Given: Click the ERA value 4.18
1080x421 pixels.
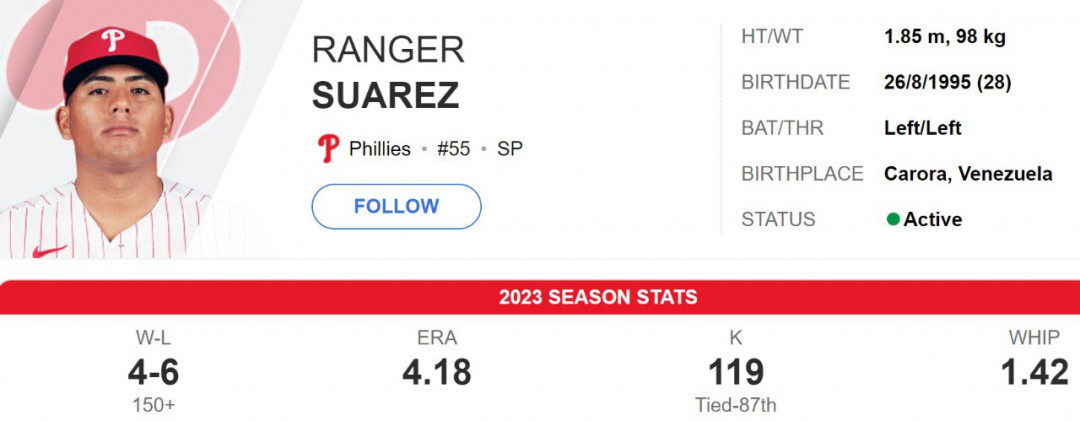Looking at the screenshot, I should 437,373.
